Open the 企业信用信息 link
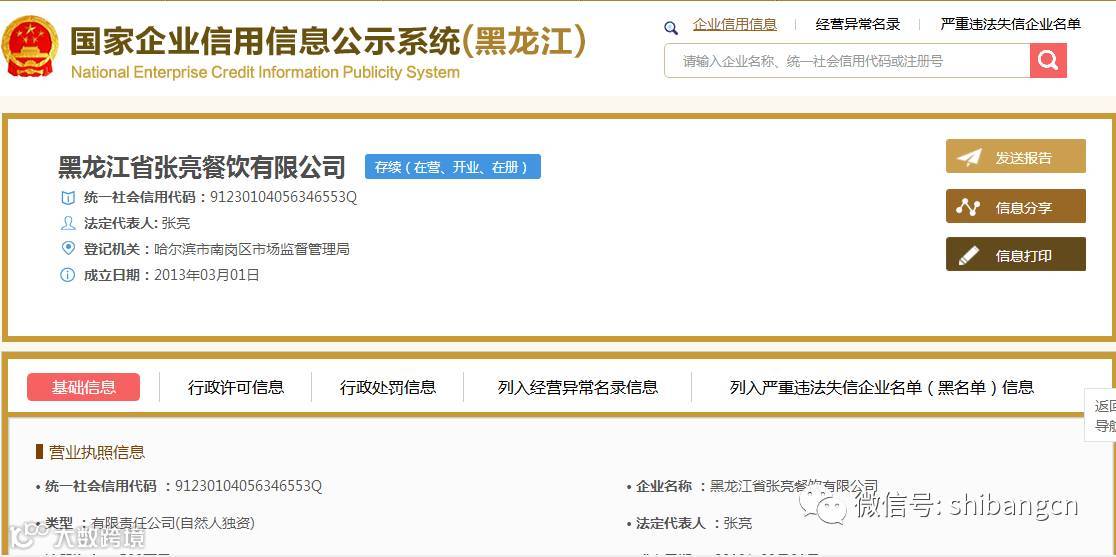The image size is (1116, 557). [735, 25]
